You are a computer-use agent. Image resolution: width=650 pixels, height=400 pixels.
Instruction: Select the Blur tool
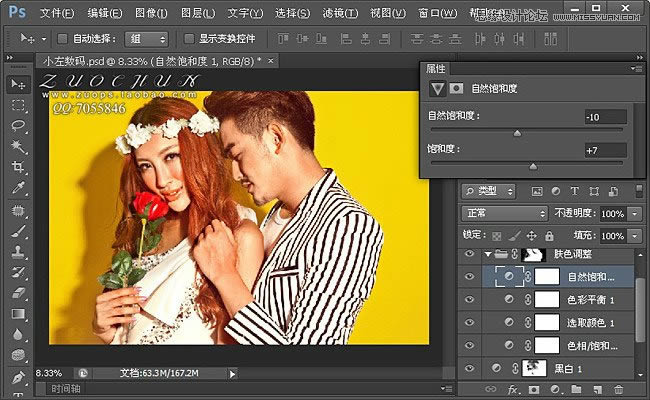click(18, 335)
